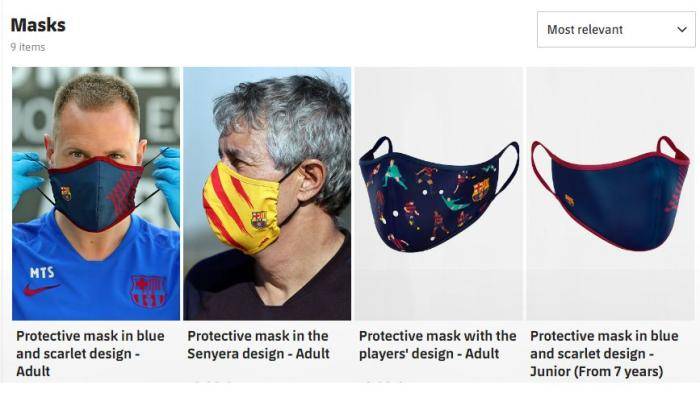Open the Most relevant sort dropdown
The image size is (700, 414).
coord(616,29)
